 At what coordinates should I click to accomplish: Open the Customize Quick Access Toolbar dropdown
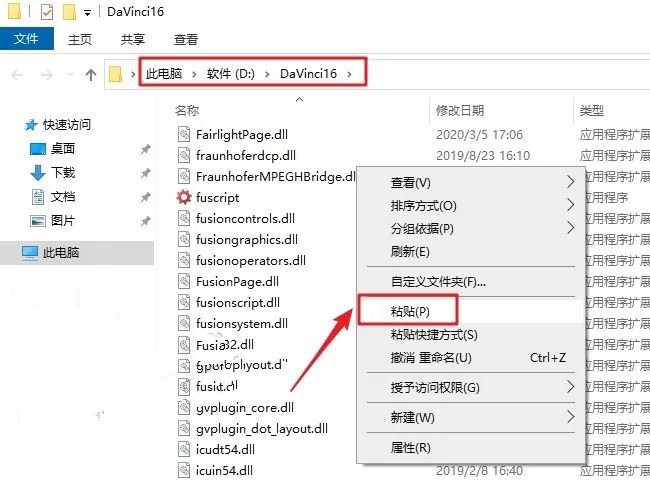tap(87, 13)
